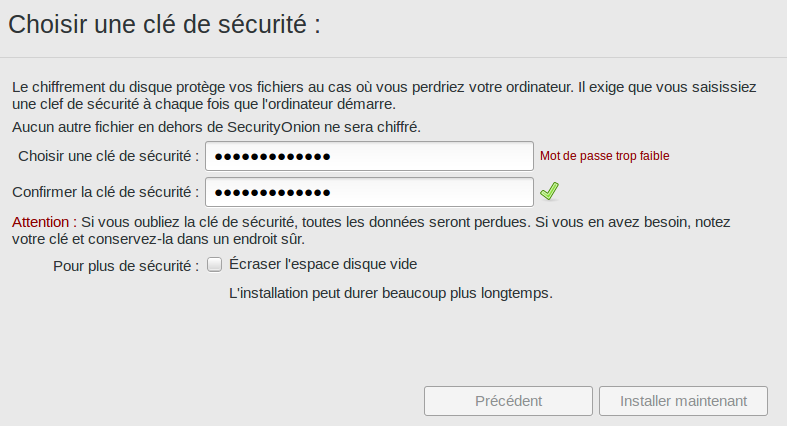This screenshot has width=787, height=426.
Task: Click the disk encryption description paragraph
Action: [x=390, y=96]
